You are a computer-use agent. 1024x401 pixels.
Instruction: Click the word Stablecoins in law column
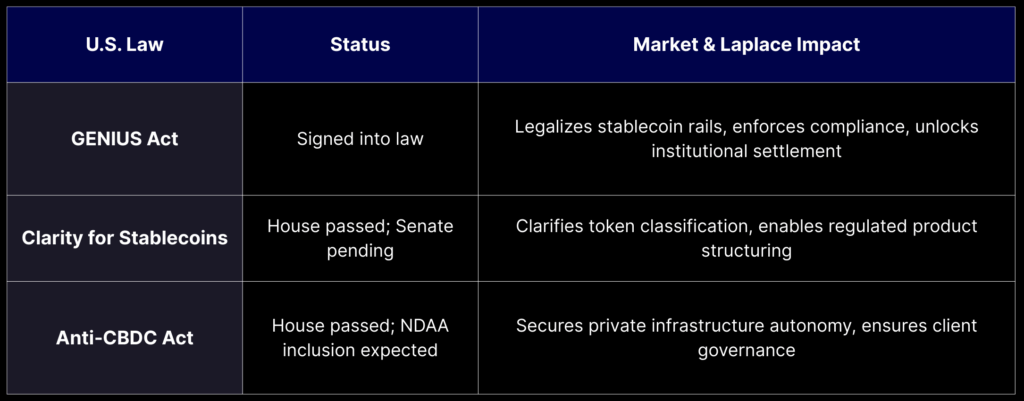[x=173, y=238]
